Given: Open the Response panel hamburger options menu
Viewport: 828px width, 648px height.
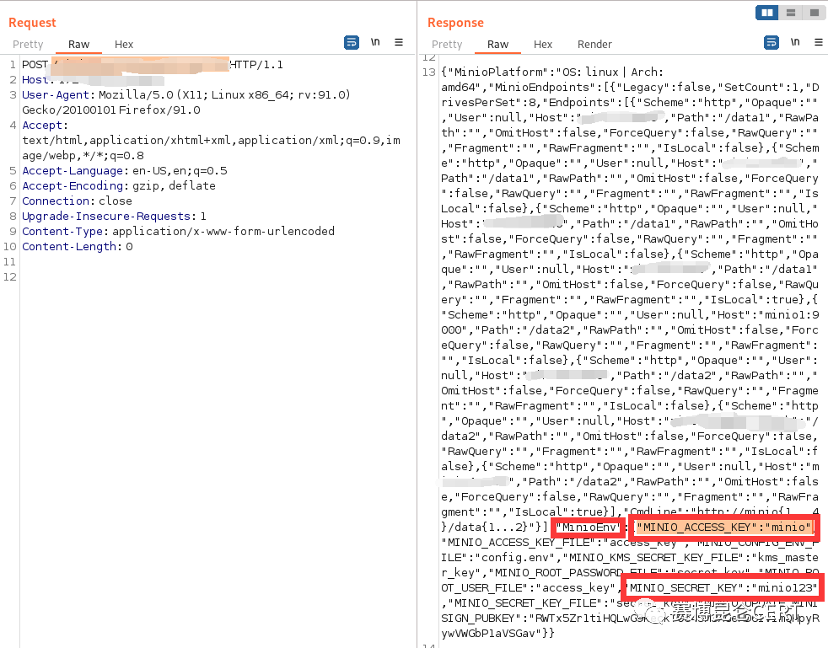Looking at the screenshot, I should pos(818,42).
